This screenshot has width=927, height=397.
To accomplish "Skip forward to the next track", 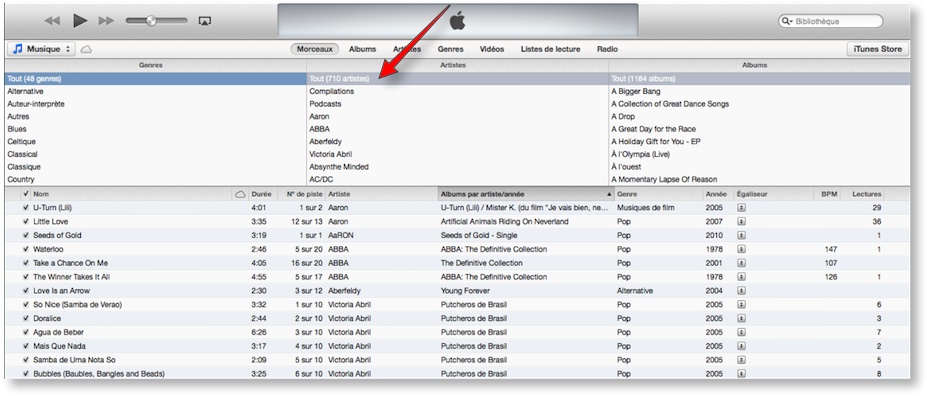I will click(106, 21).
